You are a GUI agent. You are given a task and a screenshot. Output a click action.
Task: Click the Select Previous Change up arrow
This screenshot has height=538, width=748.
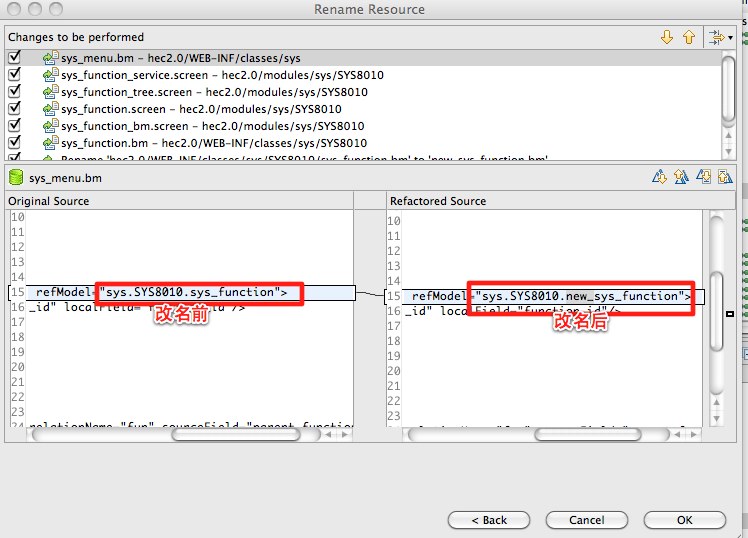tap(688, 37)
